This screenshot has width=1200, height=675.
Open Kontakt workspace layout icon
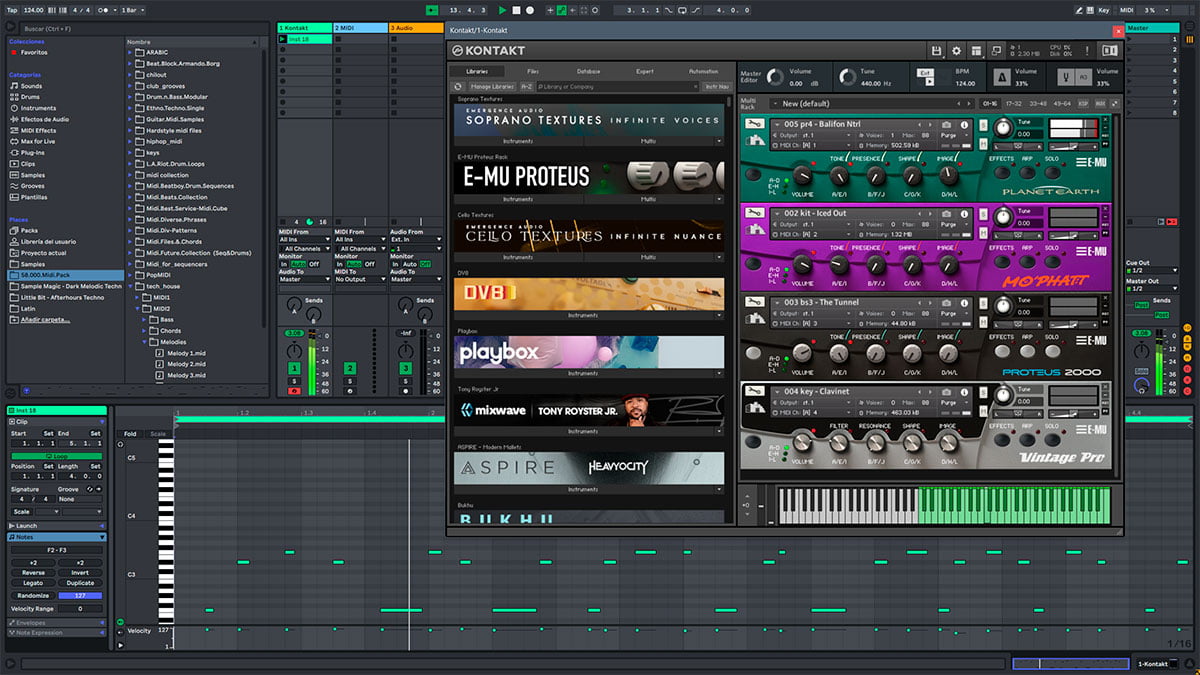coord(976,51)
